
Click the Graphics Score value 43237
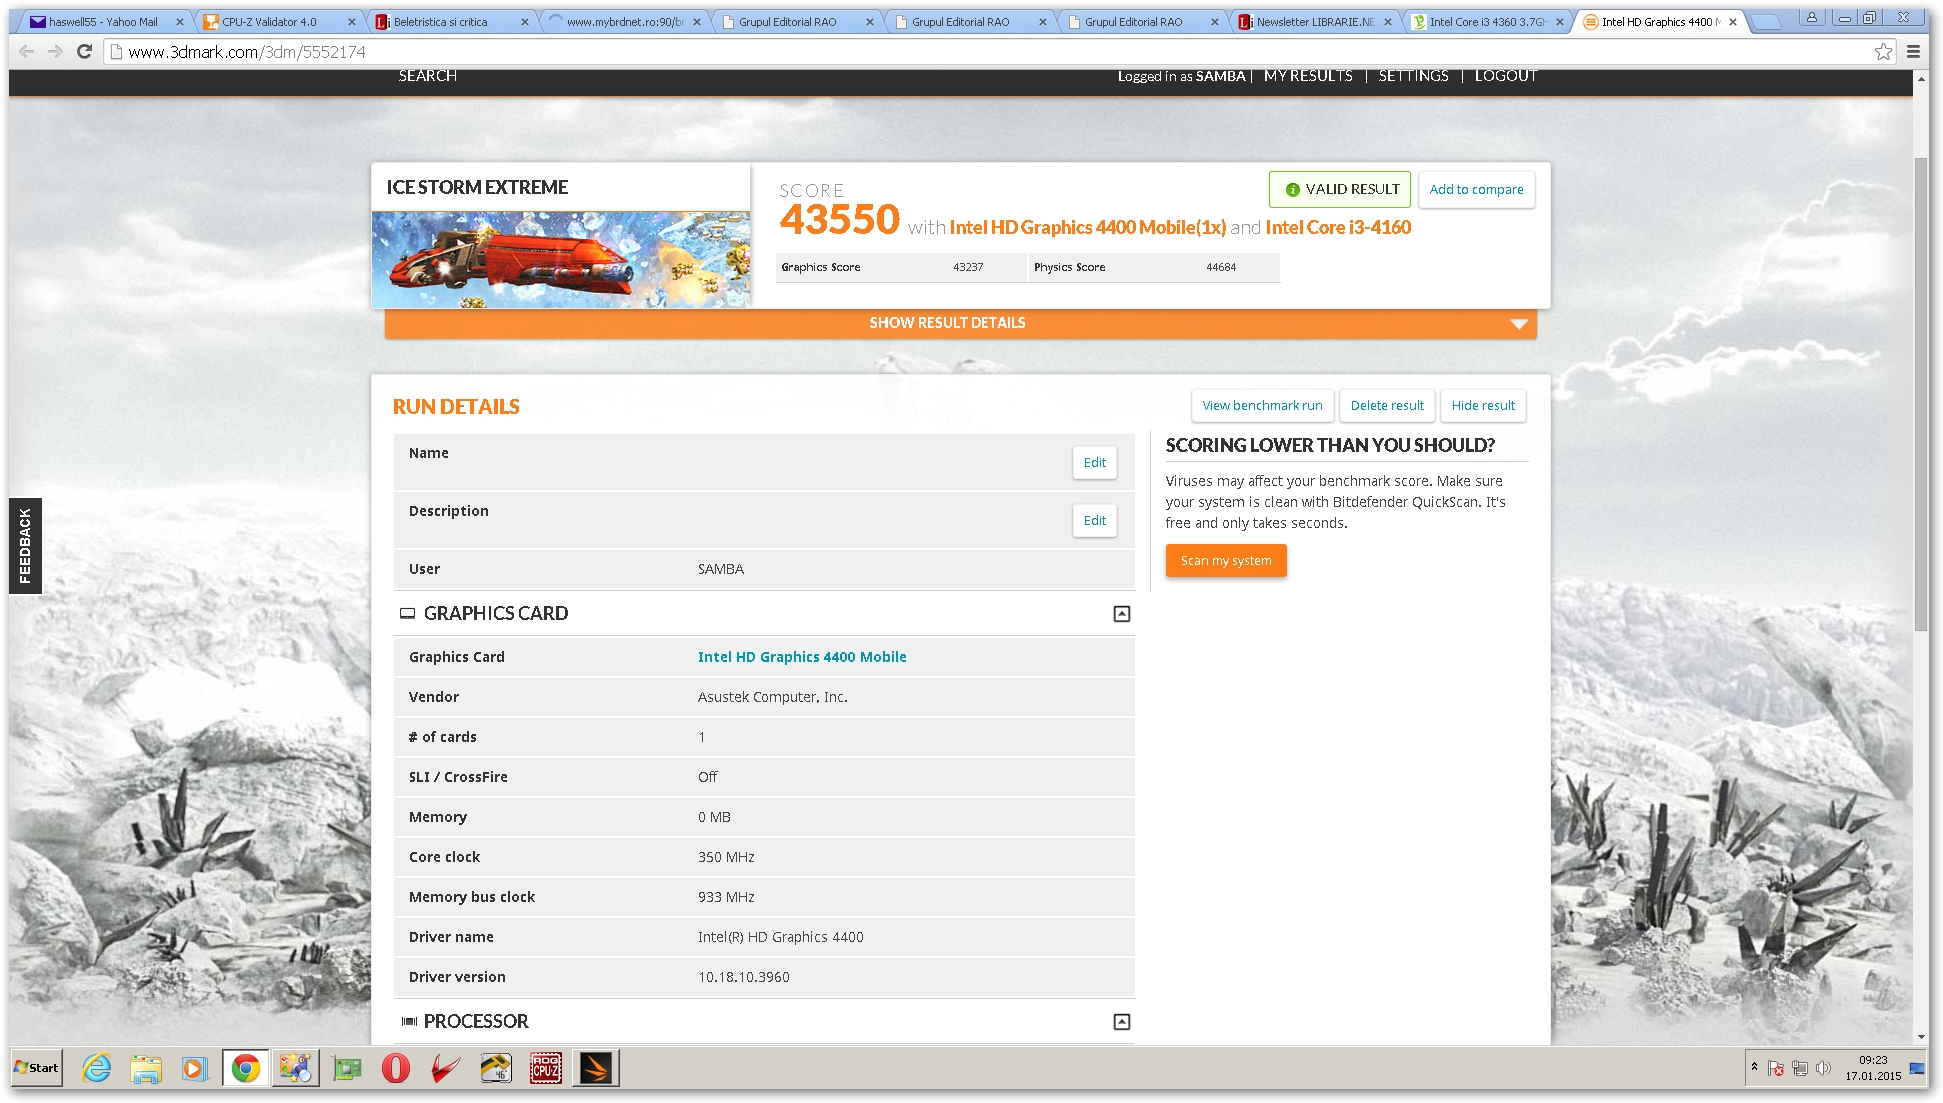click(968, 267)
